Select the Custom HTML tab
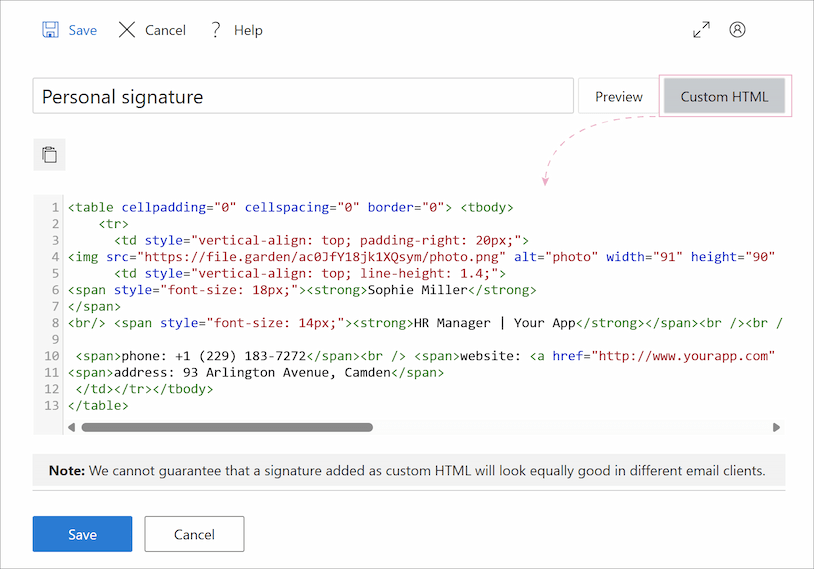 724,96
